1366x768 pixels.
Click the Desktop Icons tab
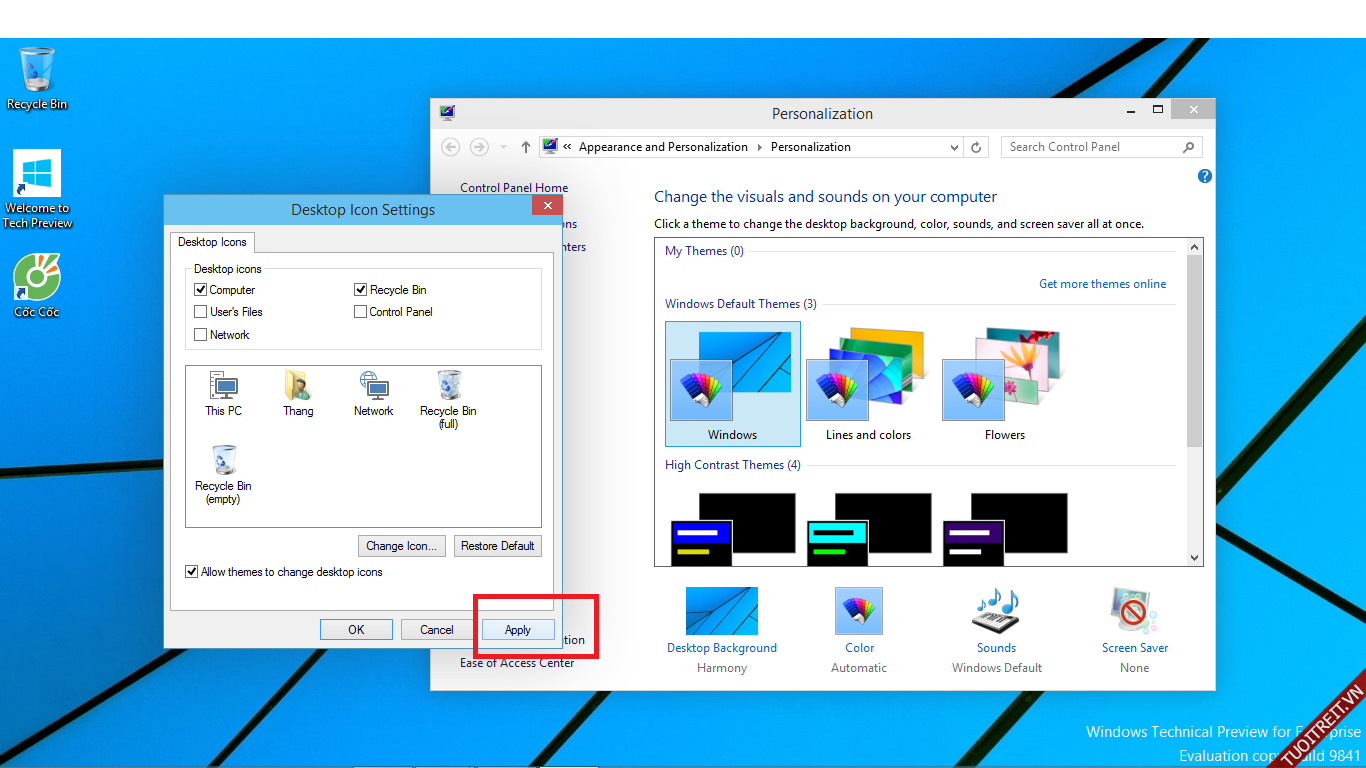coord(212,242)
